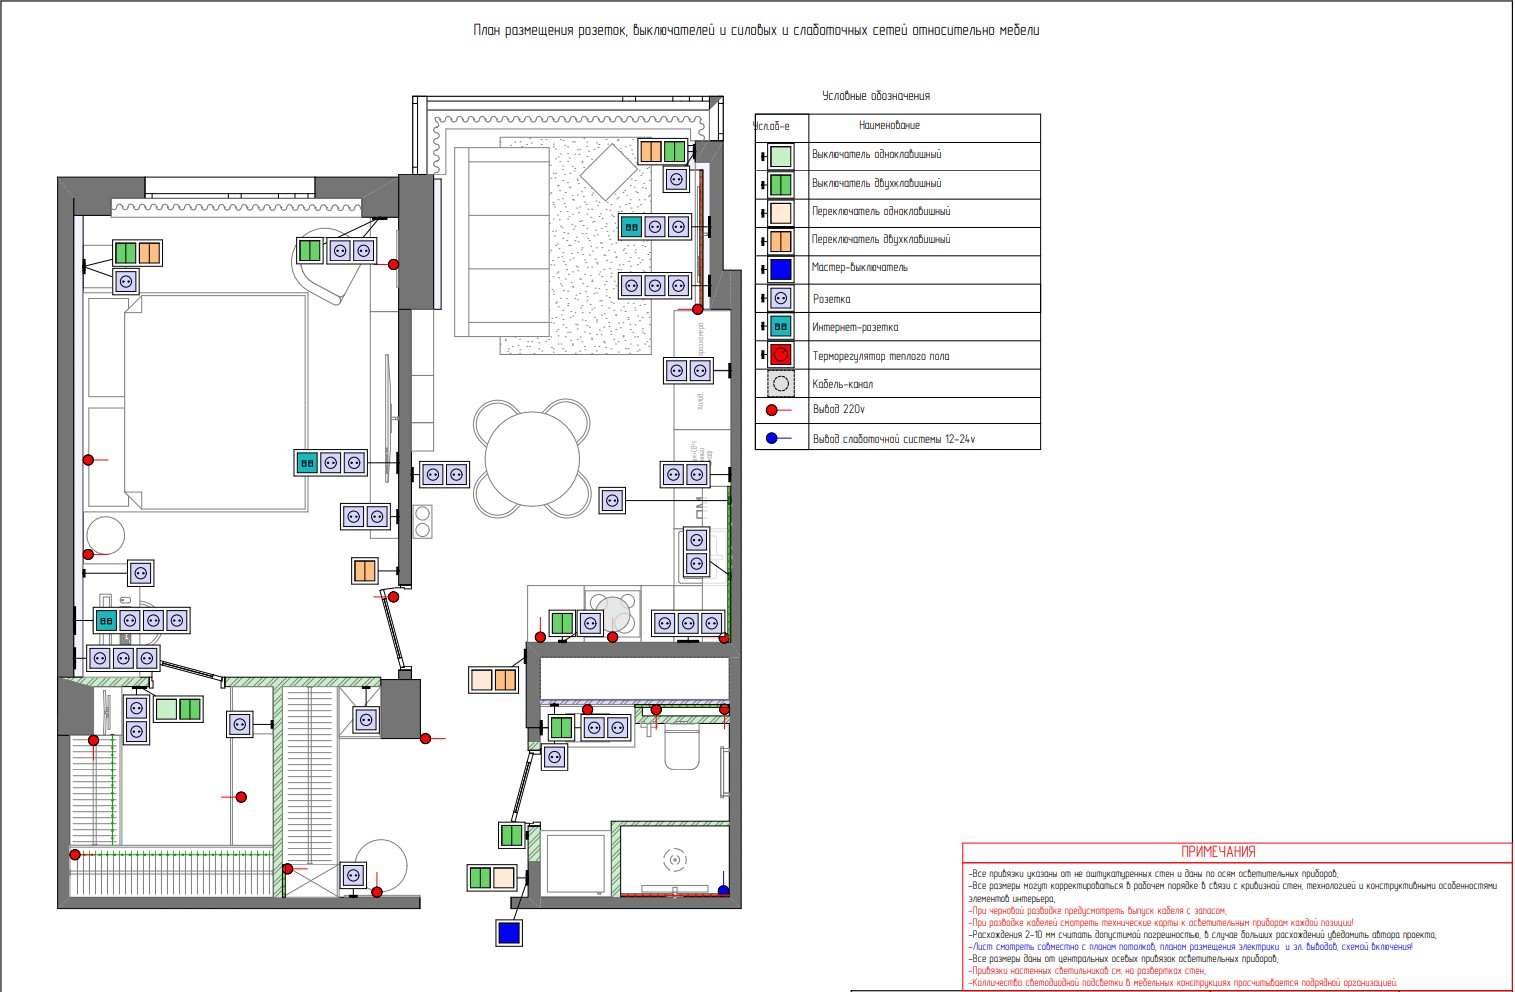This screenshot has width=1515, height=992.
Task: Click the legend text 'Переключатель двухклавишный'
Action: pyautogui.click(x=881, y=240)
